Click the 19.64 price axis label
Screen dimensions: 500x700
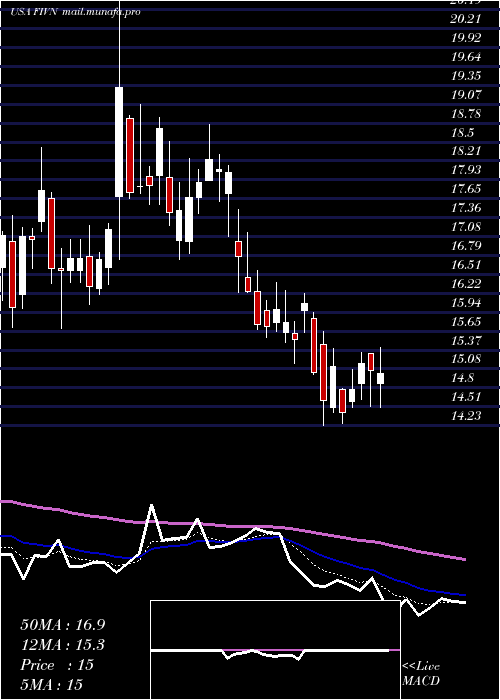coord(466,57)
